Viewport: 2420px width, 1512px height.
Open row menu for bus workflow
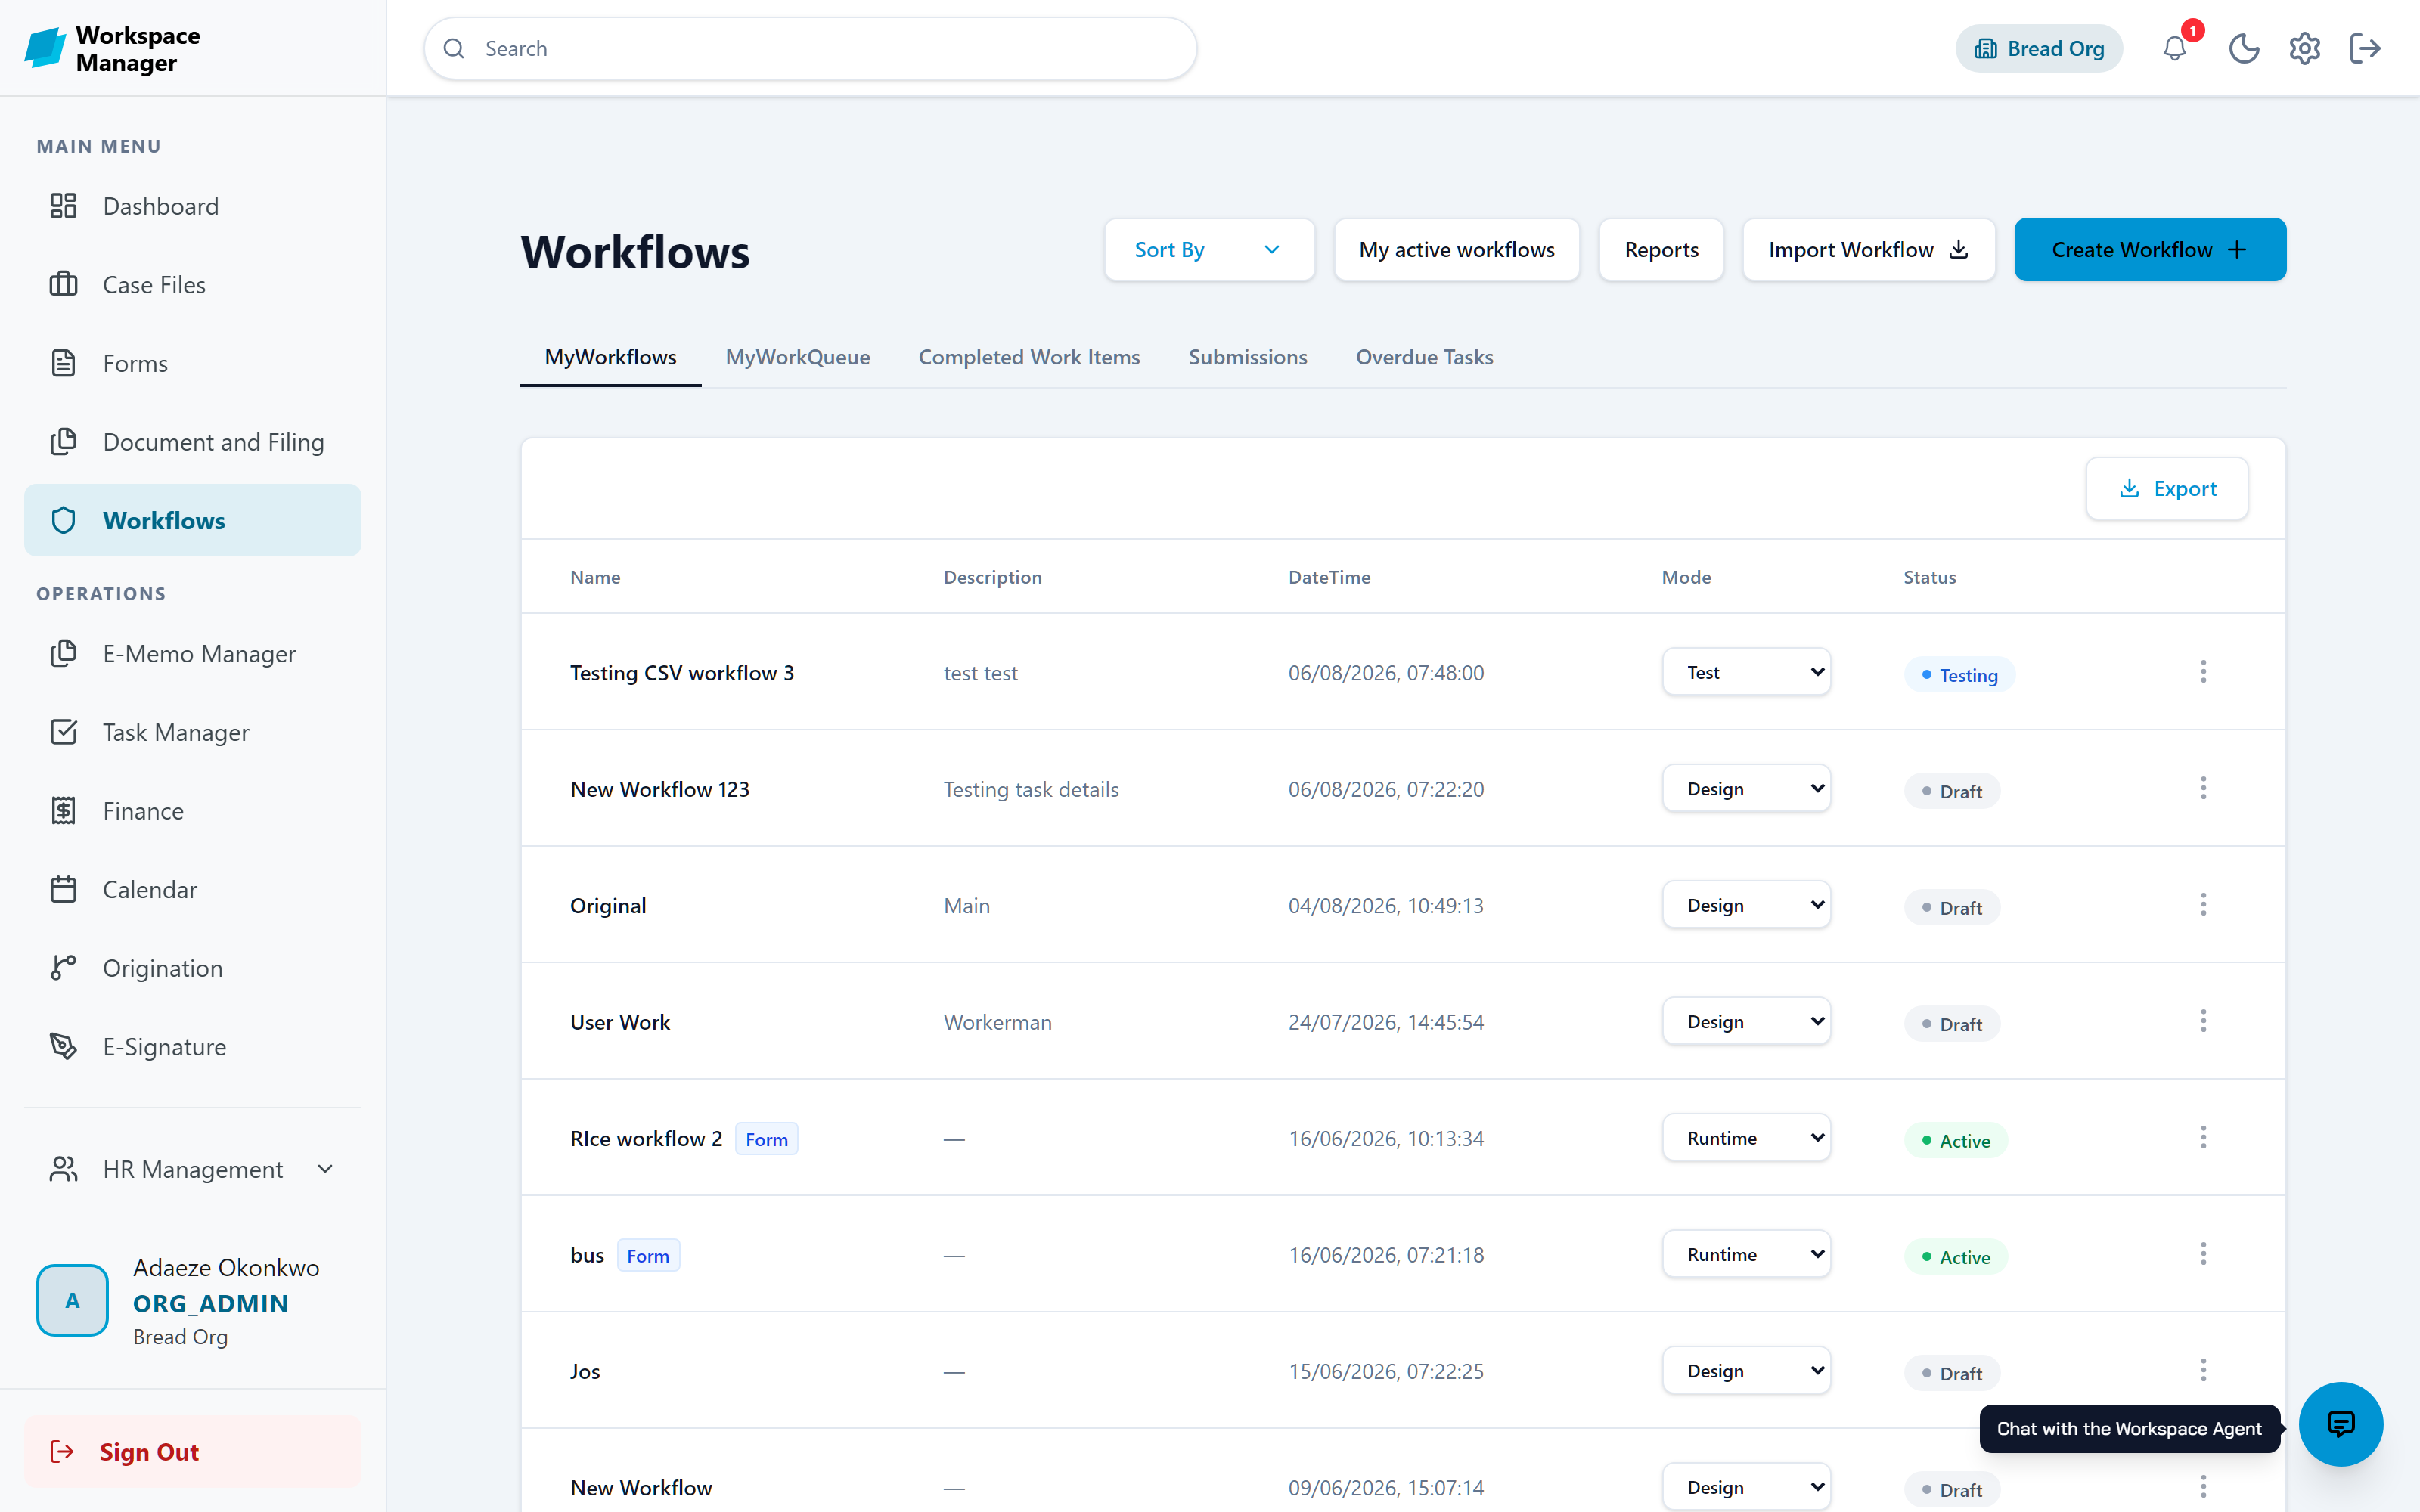[x=2203, y=1254]
